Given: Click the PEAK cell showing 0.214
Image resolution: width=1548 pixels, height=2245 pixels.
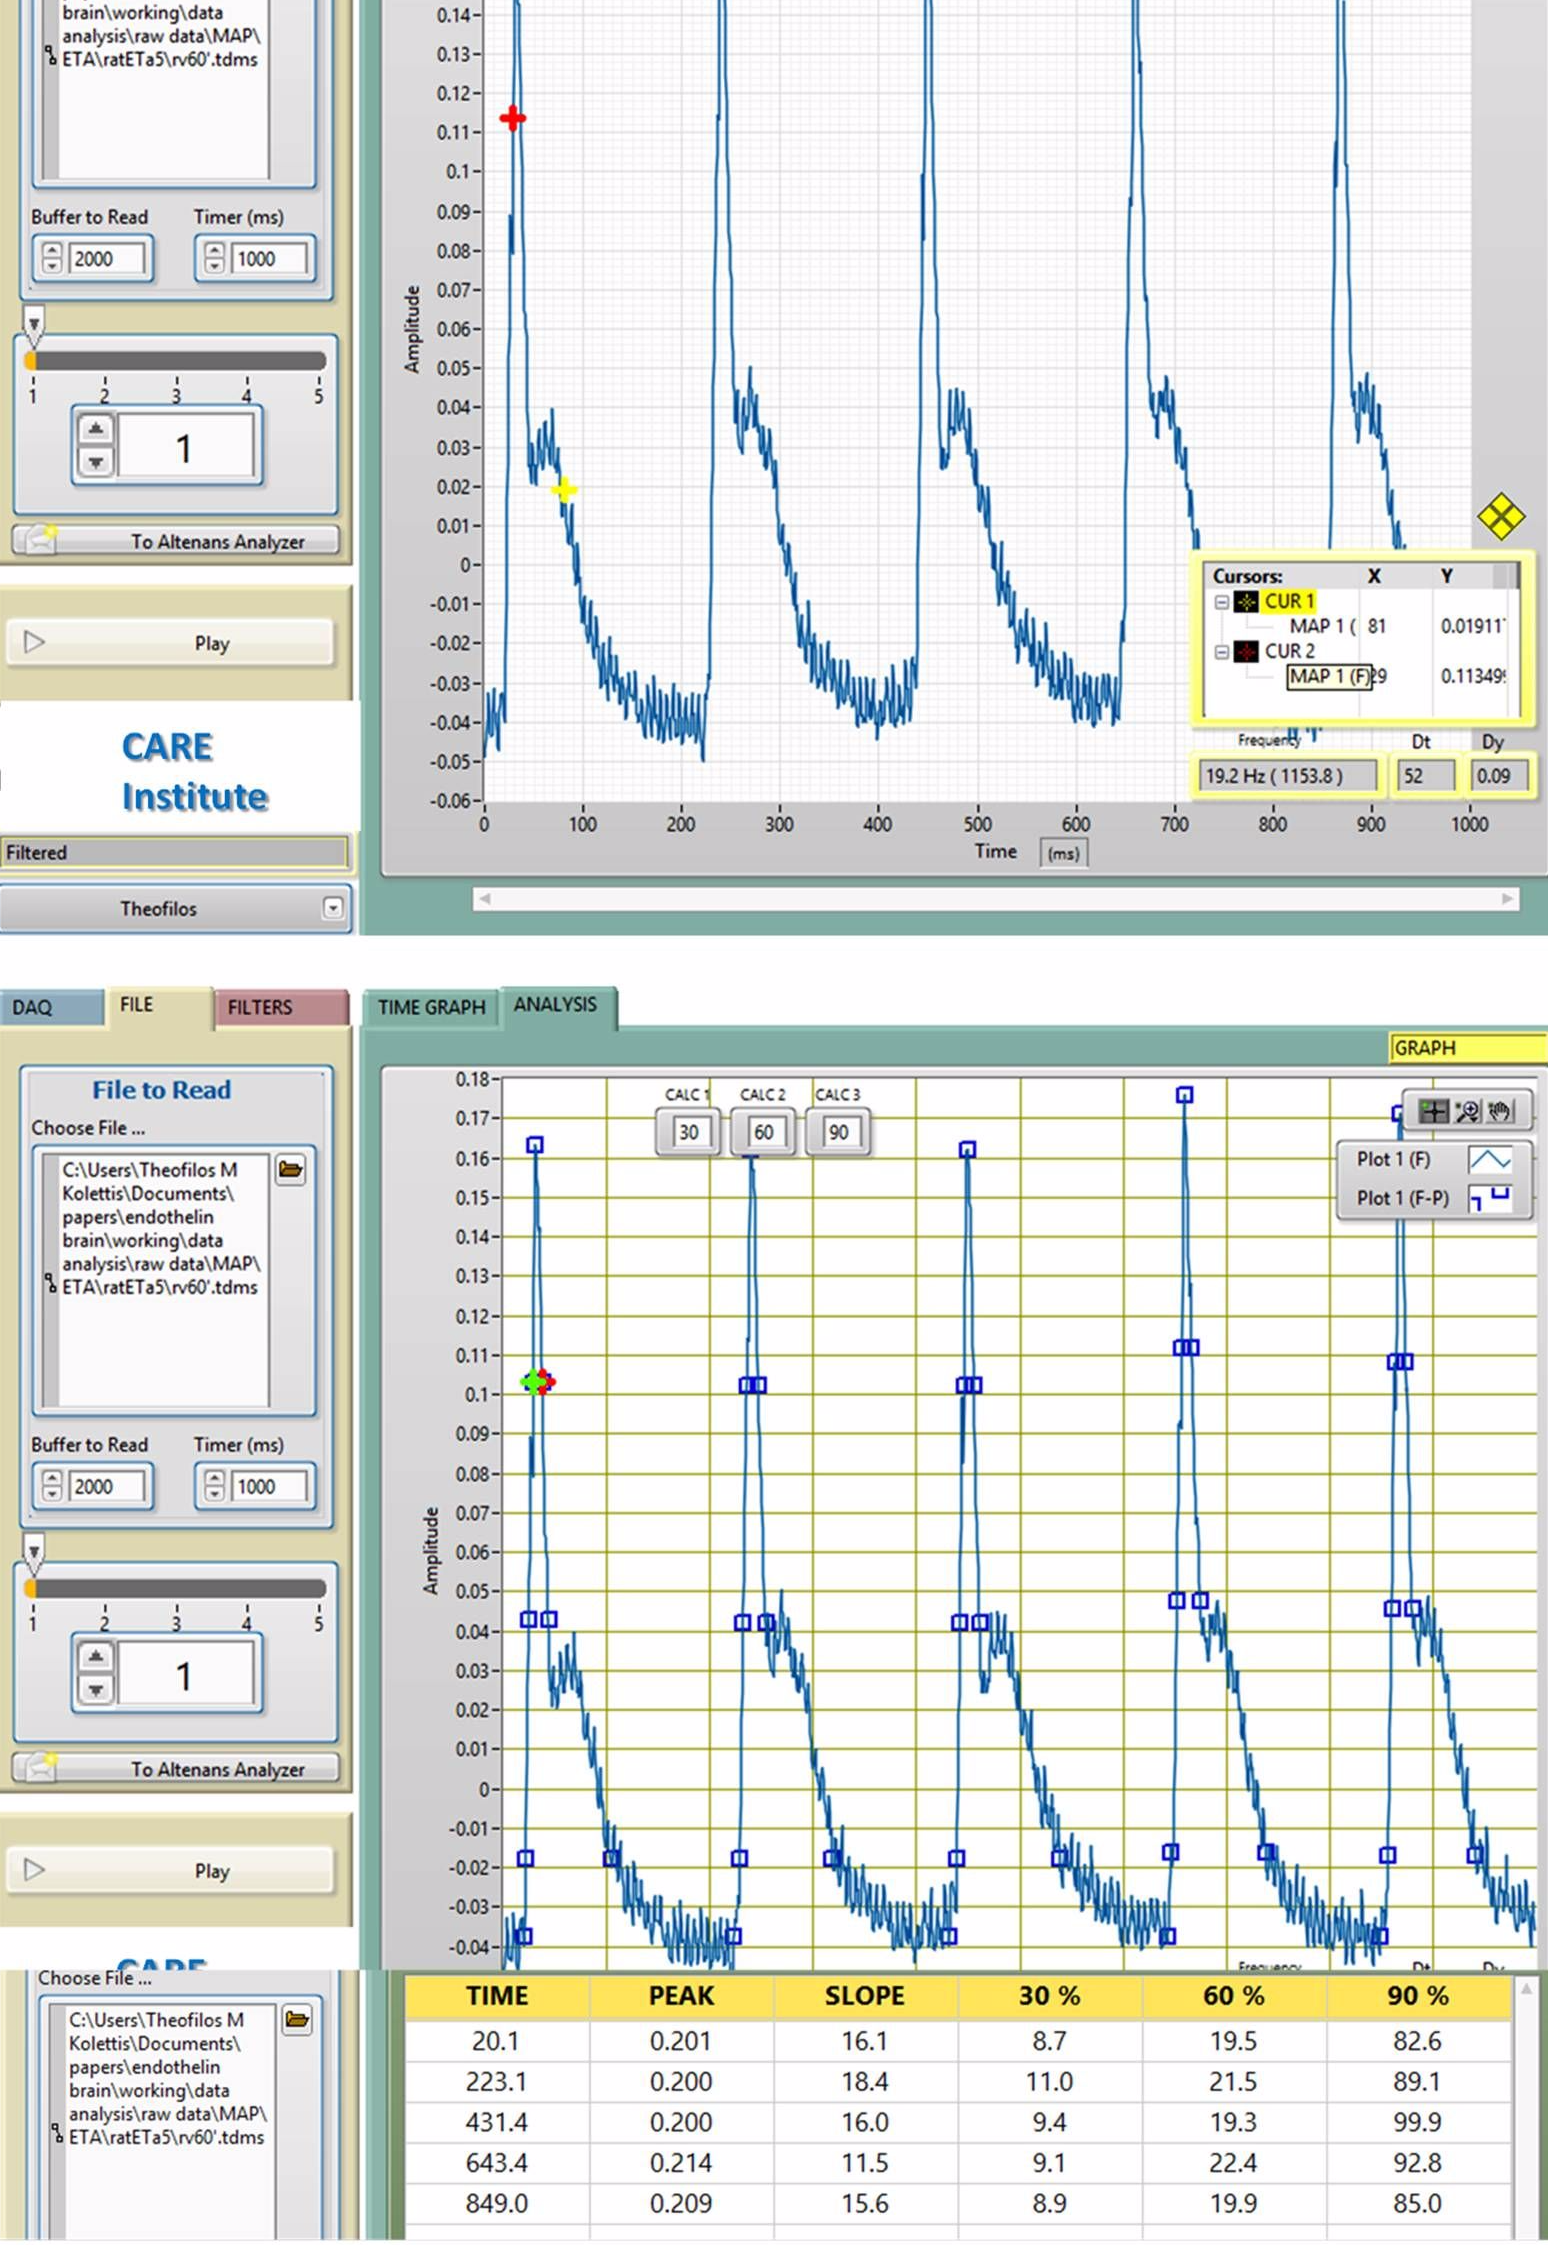Looking at the screenshot, I should pos(681,2162).
